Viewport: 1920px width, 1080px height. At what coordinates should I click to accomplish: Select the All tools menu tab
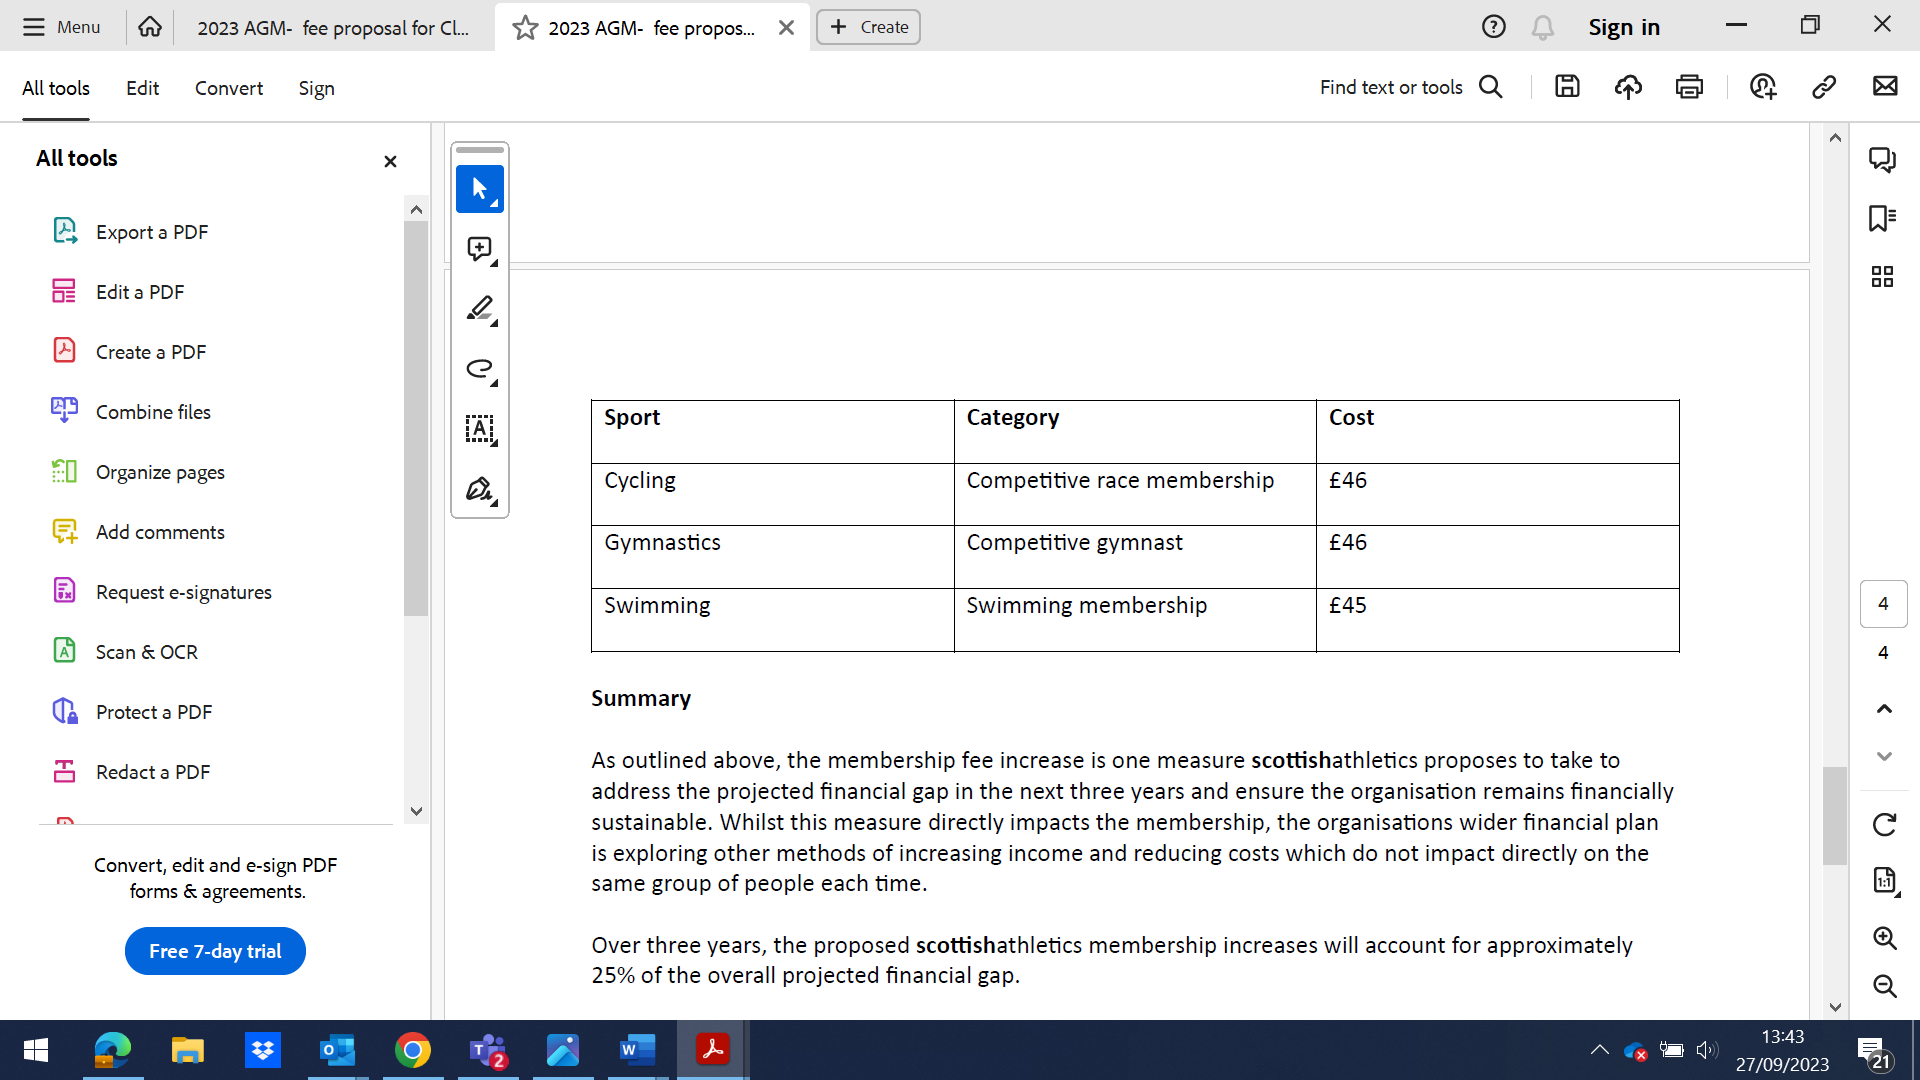point(56,88)
